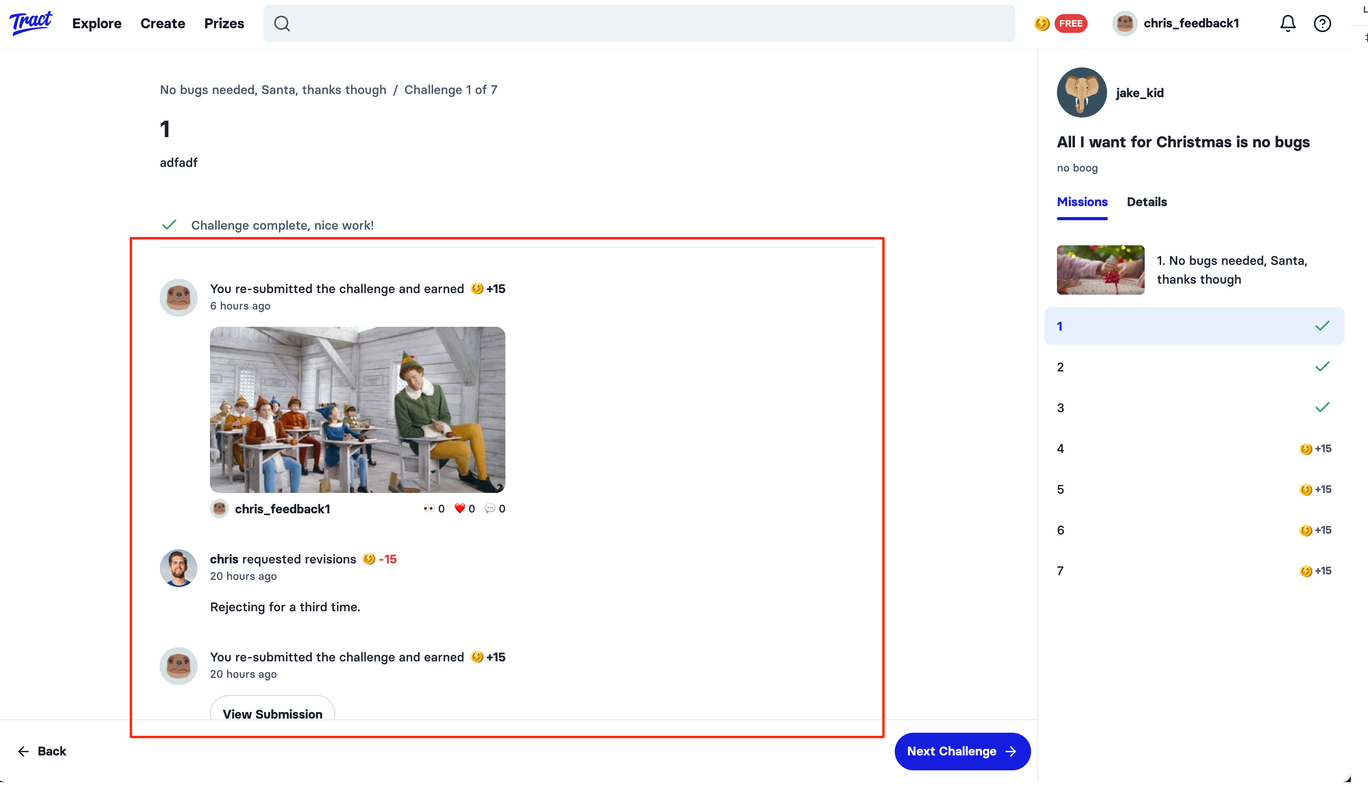The image size is (1368, 786).
Task: Switch to the Details tab
Action: (x=1147, y=202)
